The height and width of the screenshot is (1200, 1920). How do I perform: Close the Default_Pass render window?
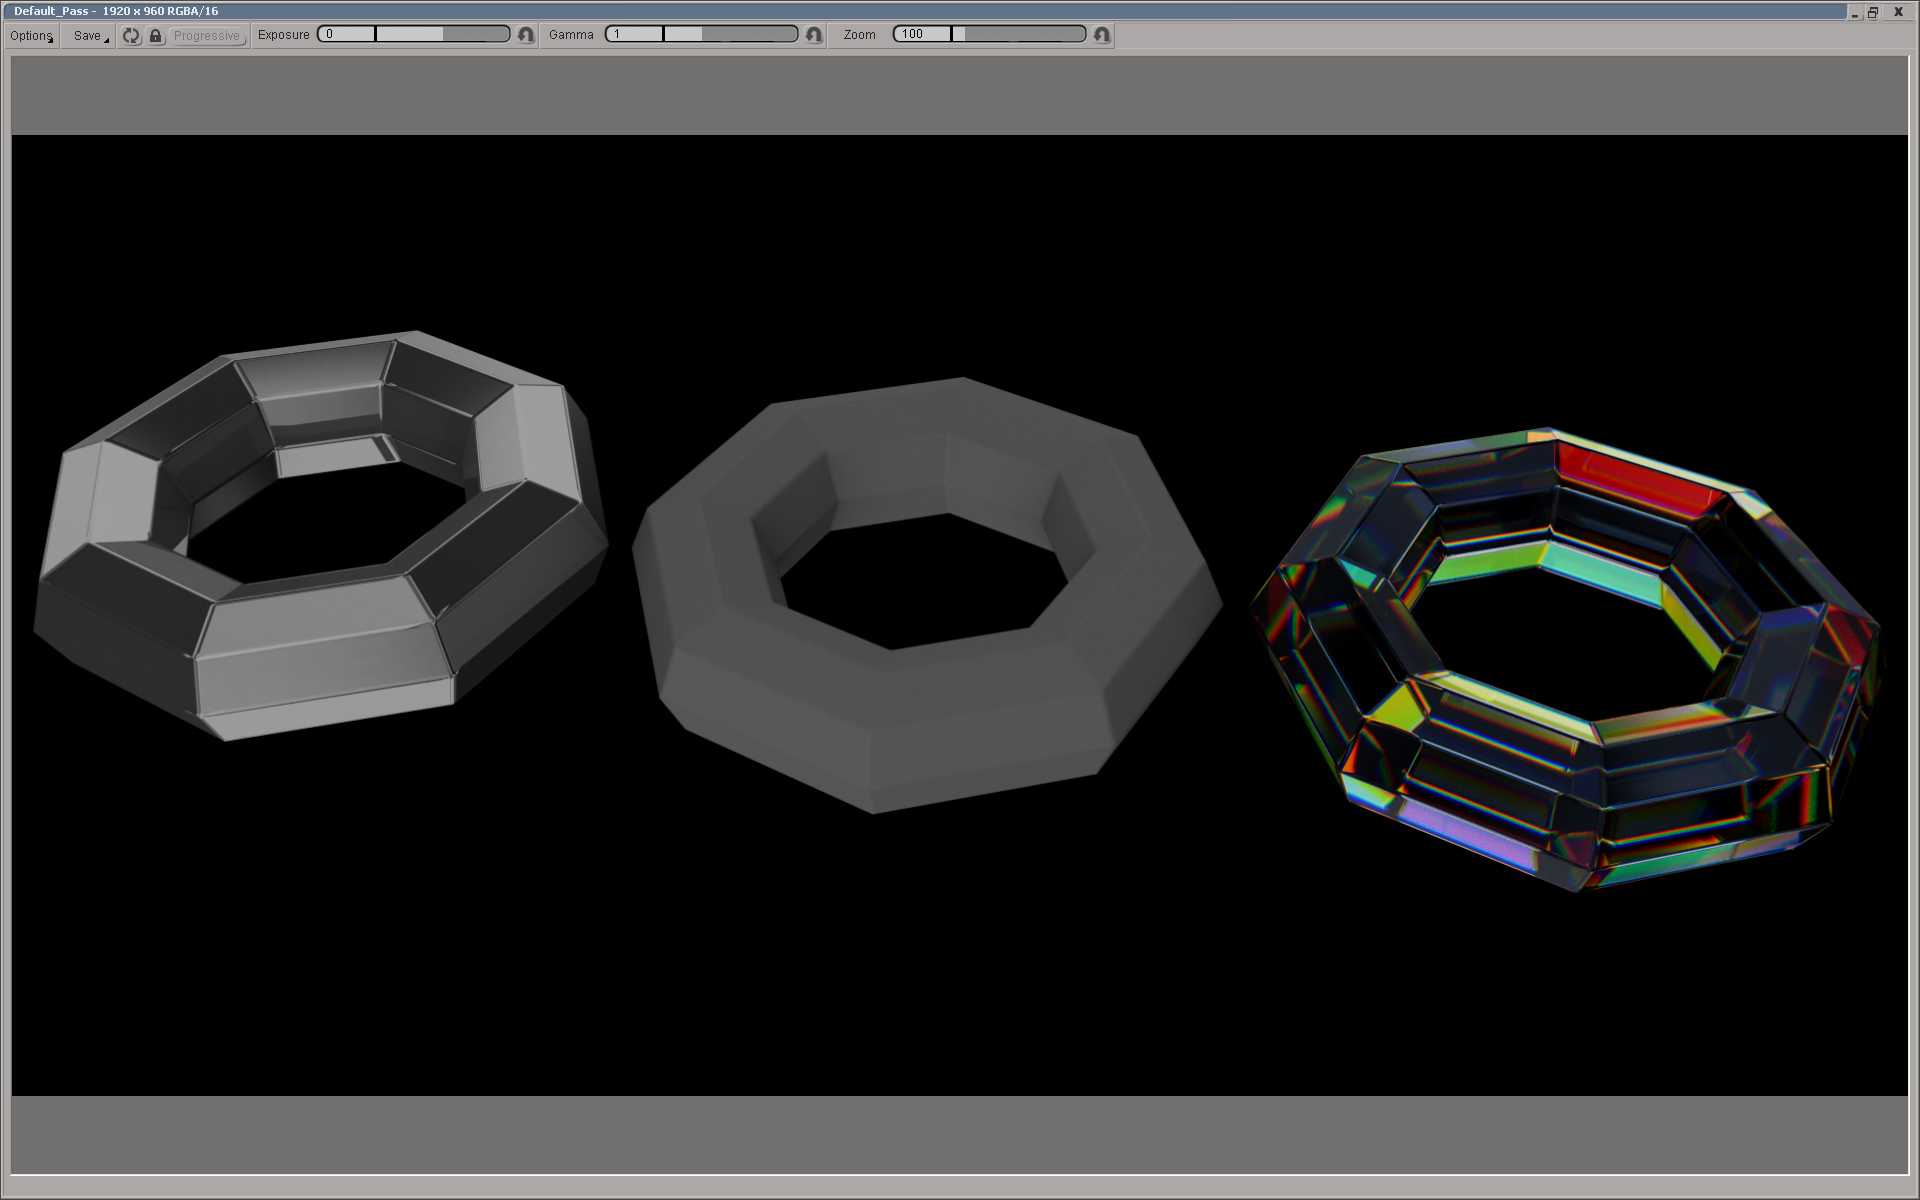pyautogui.click(x=1898, y=12)
